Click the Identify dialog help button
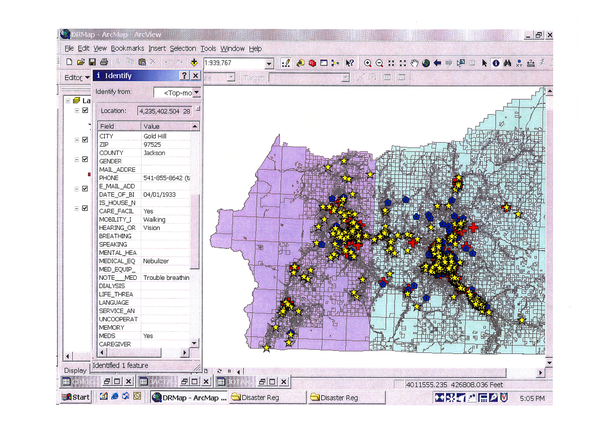Screen dimensions: 615x424 click(184, 76)
